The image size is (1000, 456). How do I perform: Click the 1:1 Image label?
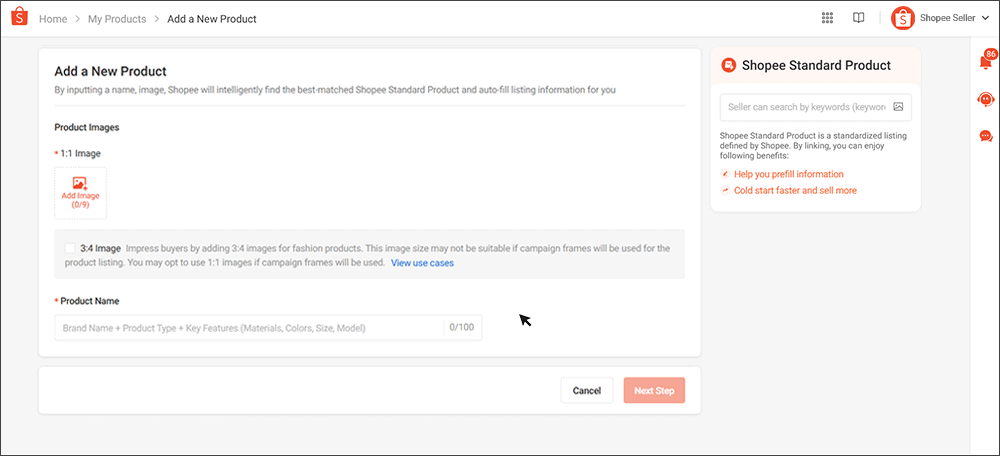coord(80,153)
